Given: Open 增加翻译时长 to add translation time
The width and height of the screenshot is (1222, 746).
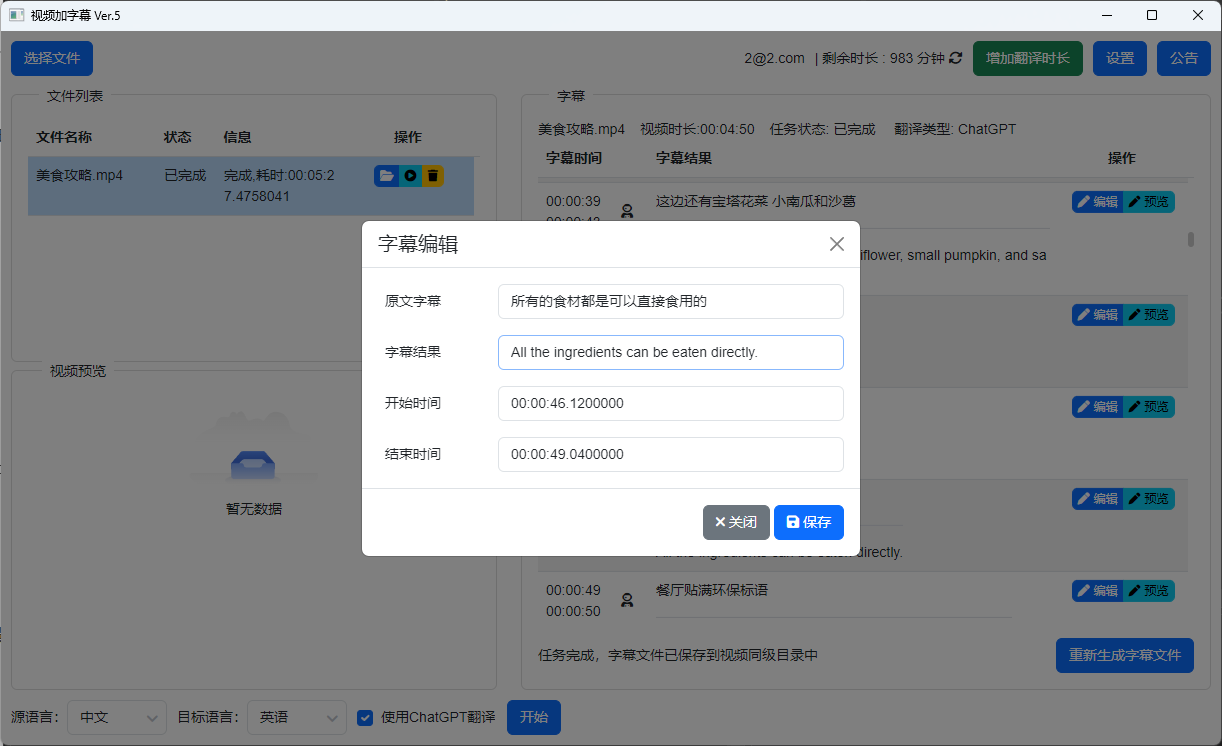Looking at the screenshot, I should 1027,58.
